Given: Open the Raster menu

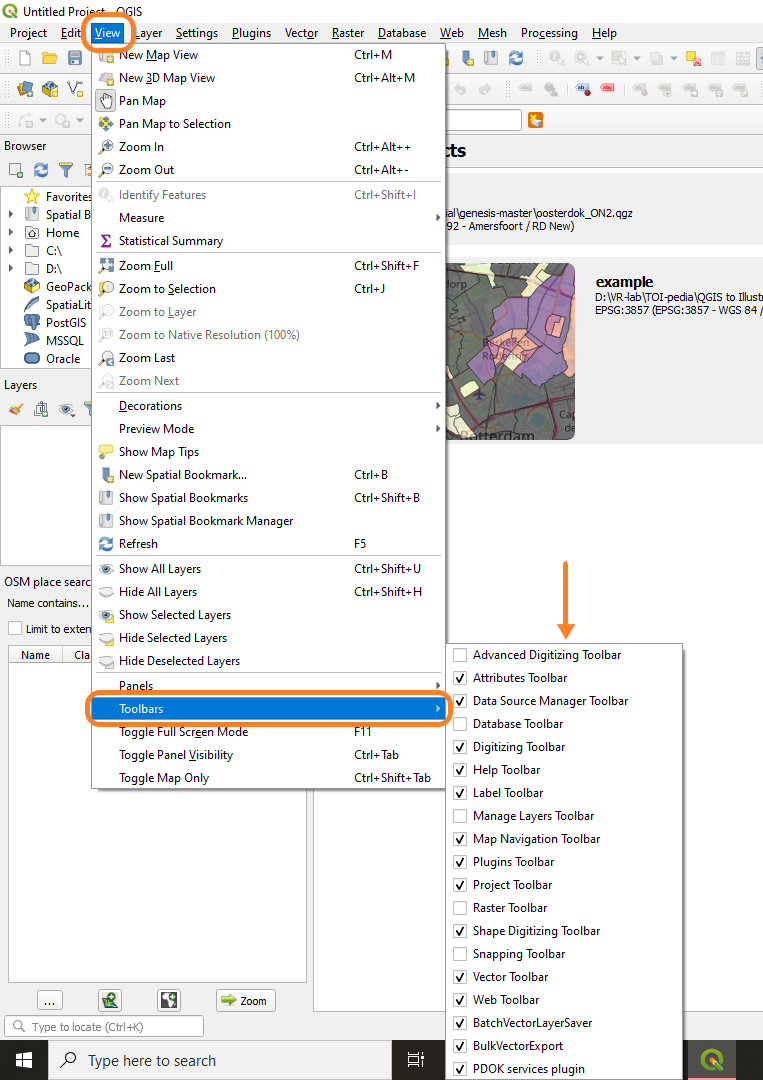Looking at the screenshot, I should pyautogui.click(x=348, y=33).
